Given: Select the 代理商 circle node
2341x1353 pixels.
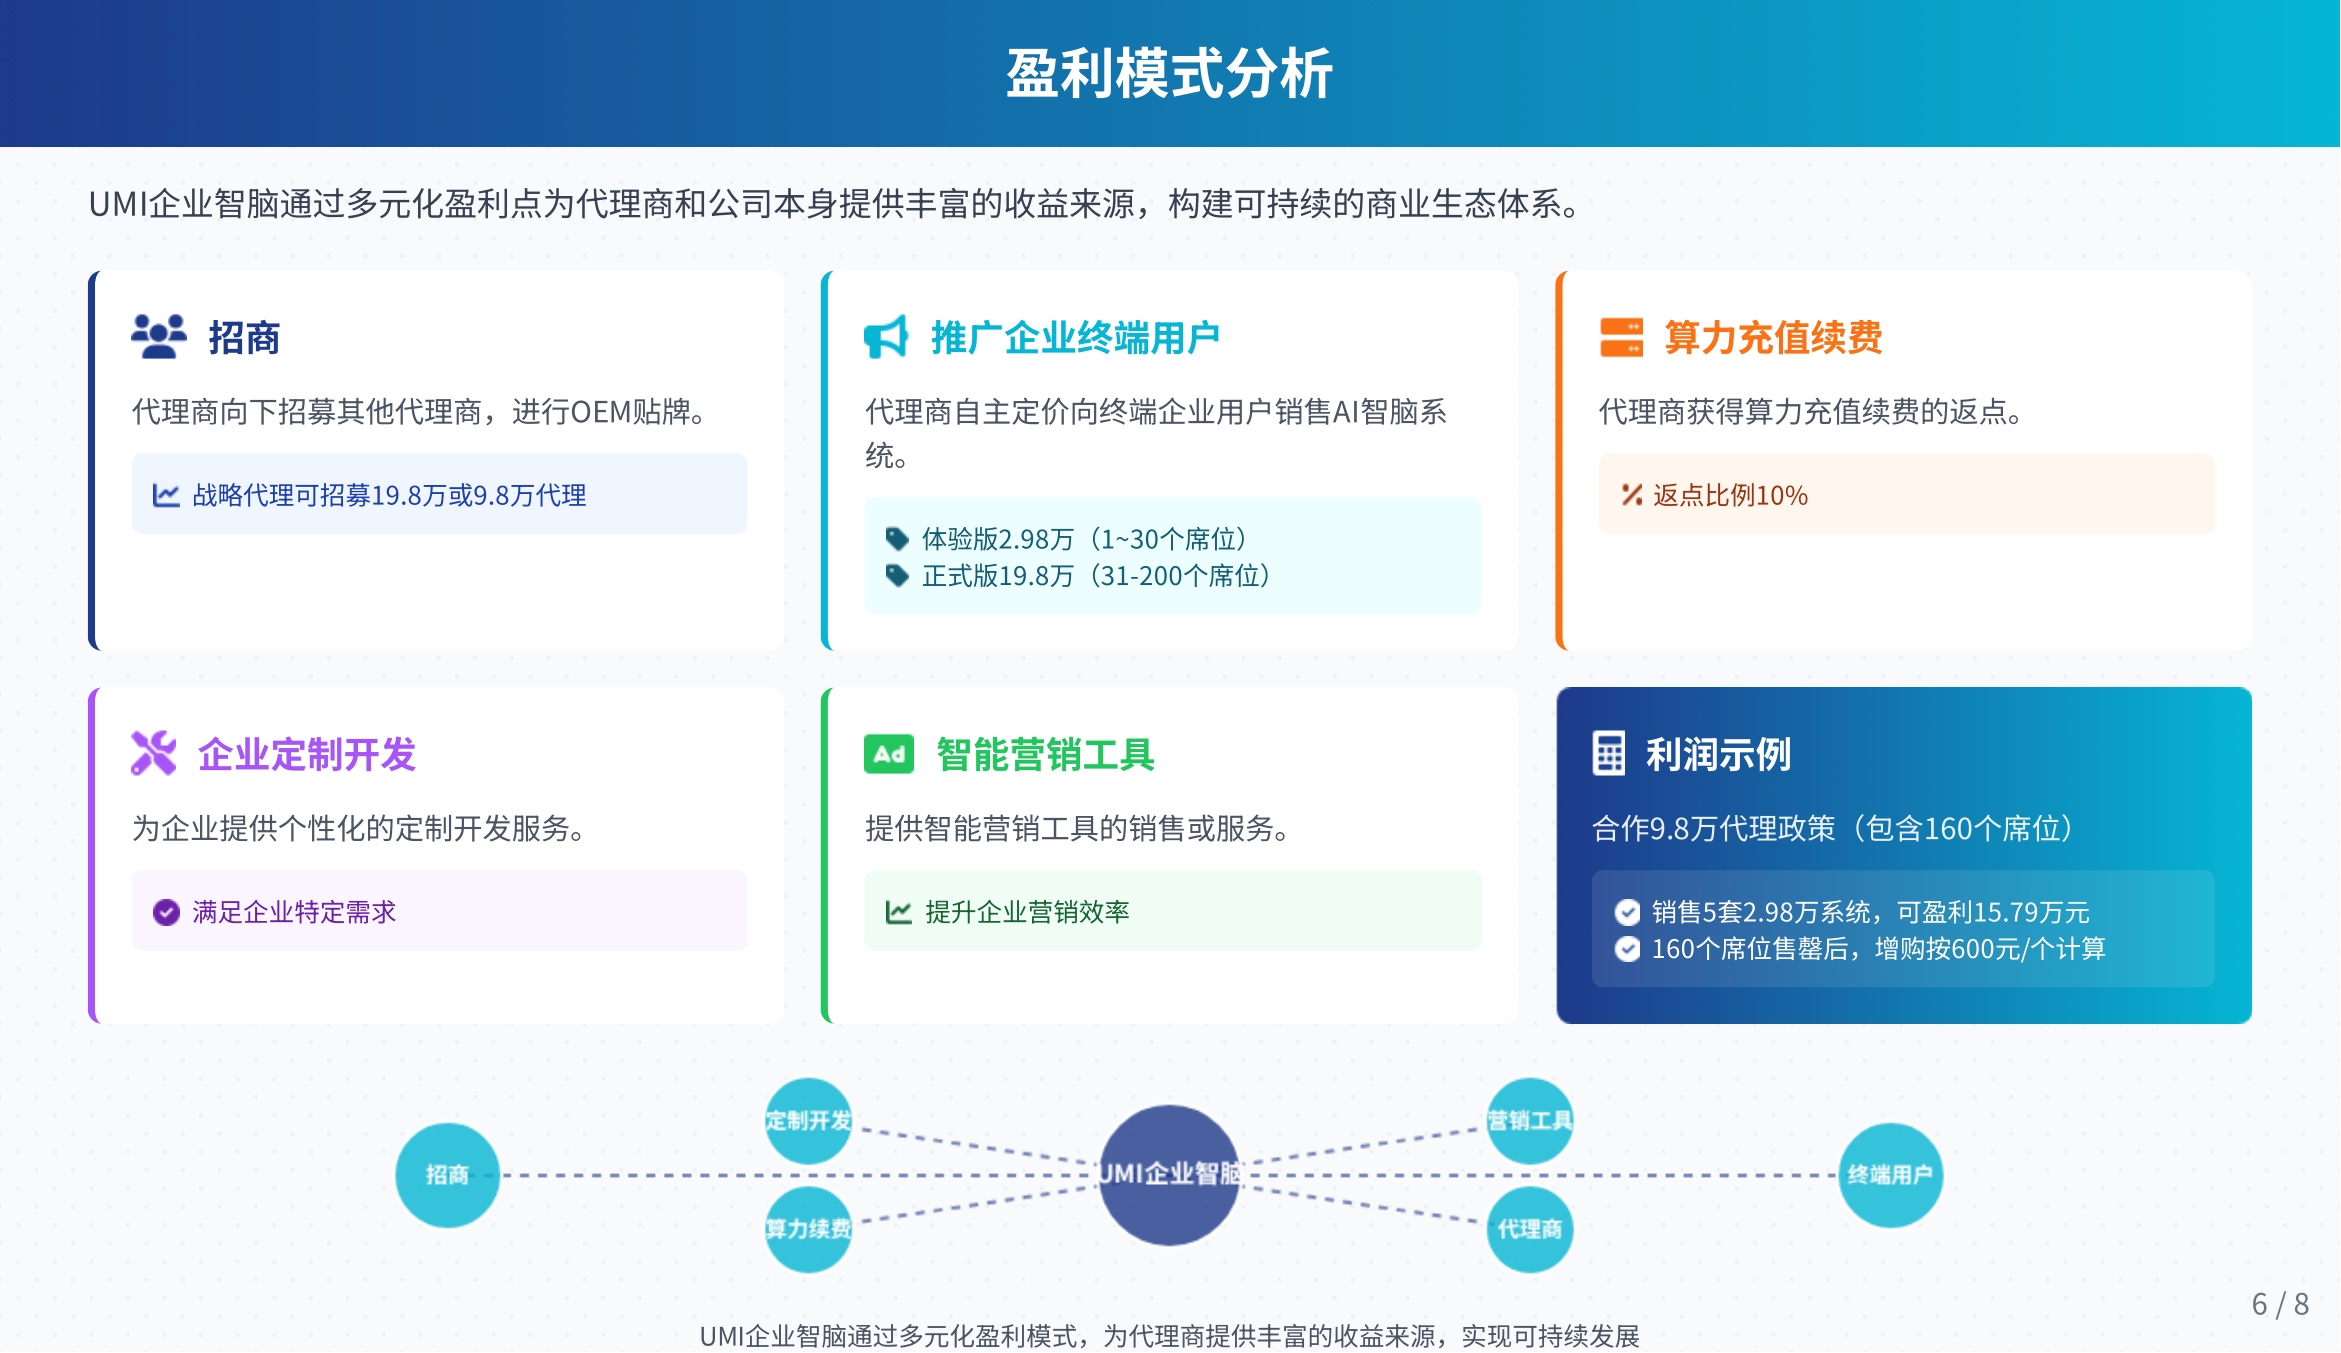Looking at the screenshot, I should pyautogui.click(x=1530, y=1229).
